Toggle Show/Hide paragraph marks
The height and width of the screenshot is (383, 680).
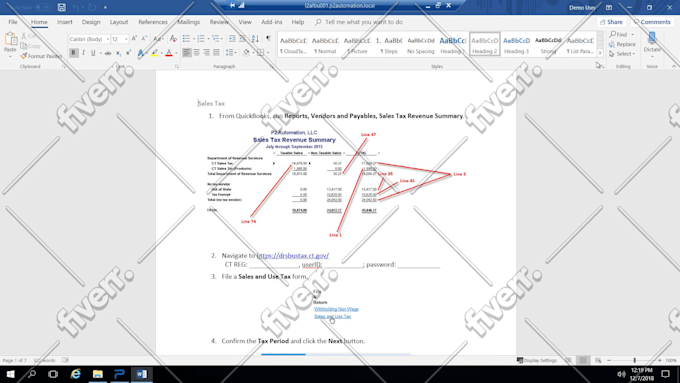[268, 39]
